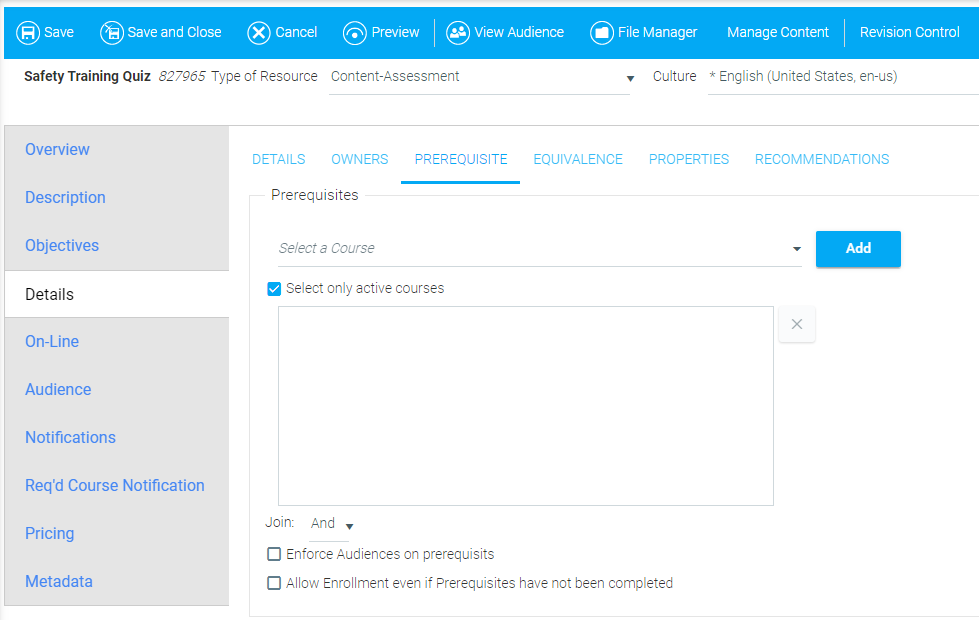Open the OWNERS tab
Screen dimensions: 979x620
[360, 159]
